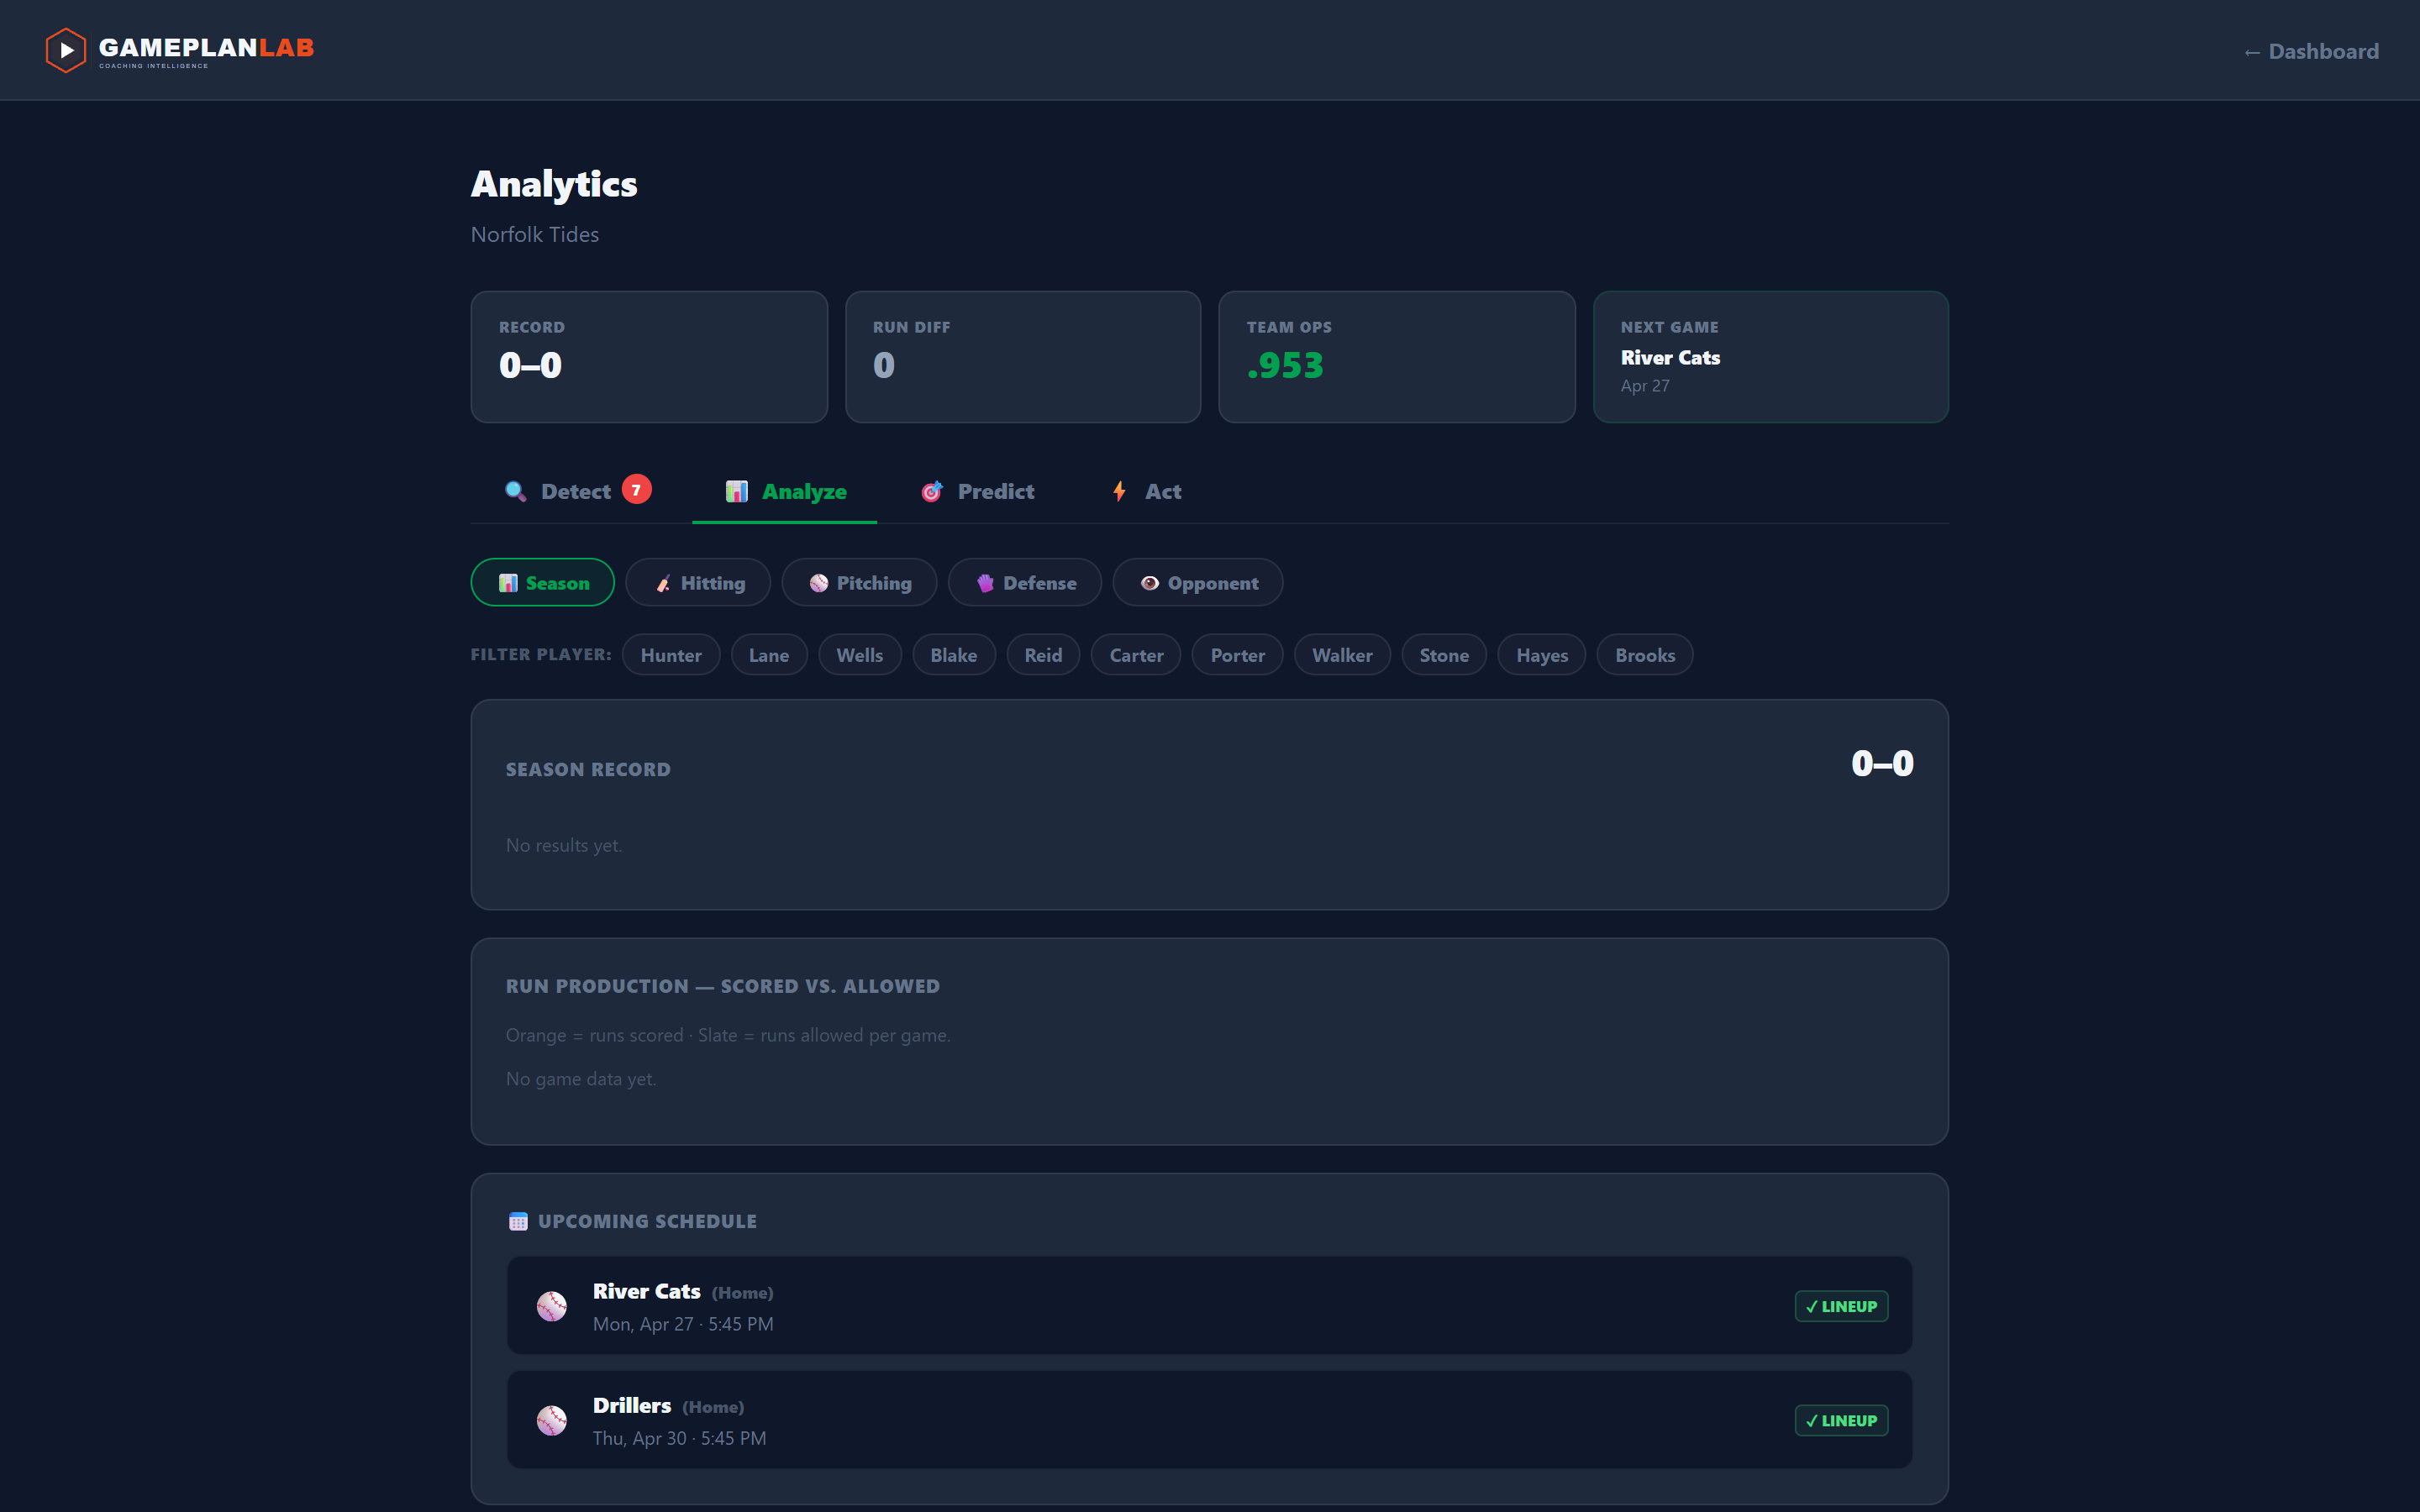Select the Season sub-tab

point(543,583)
